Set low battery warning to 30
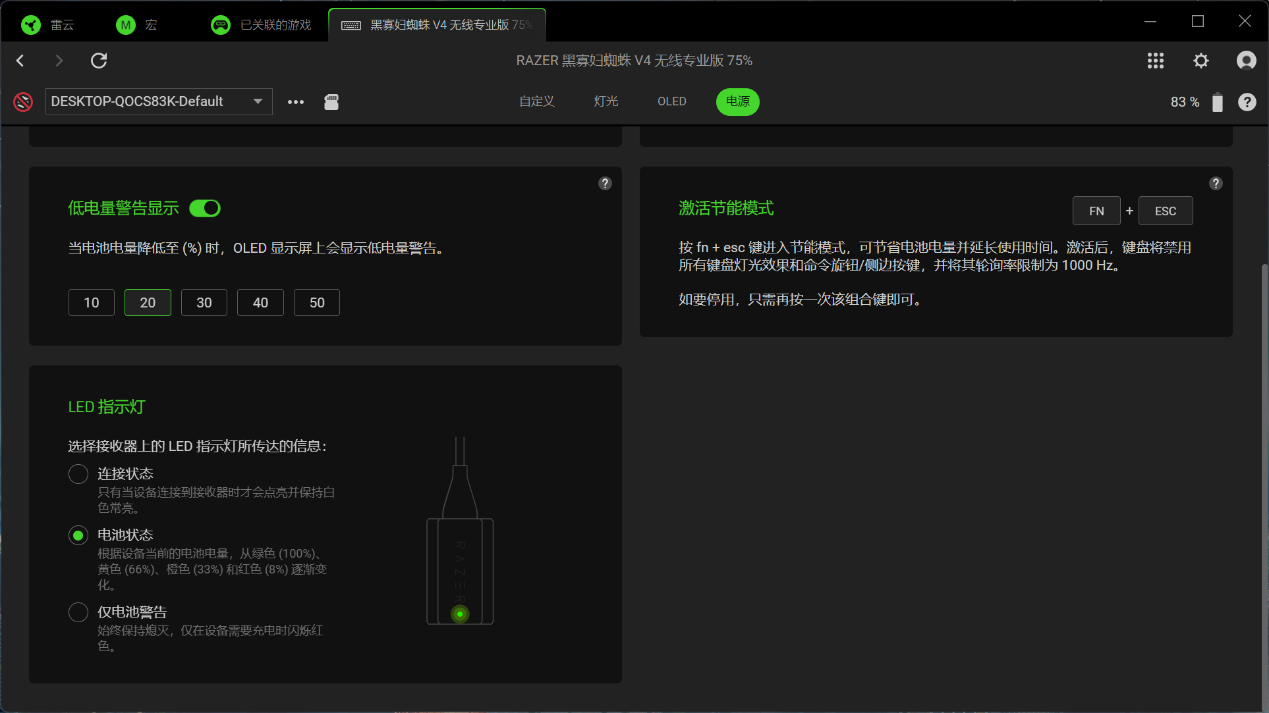1269x713 pixels. coord(204,302)
